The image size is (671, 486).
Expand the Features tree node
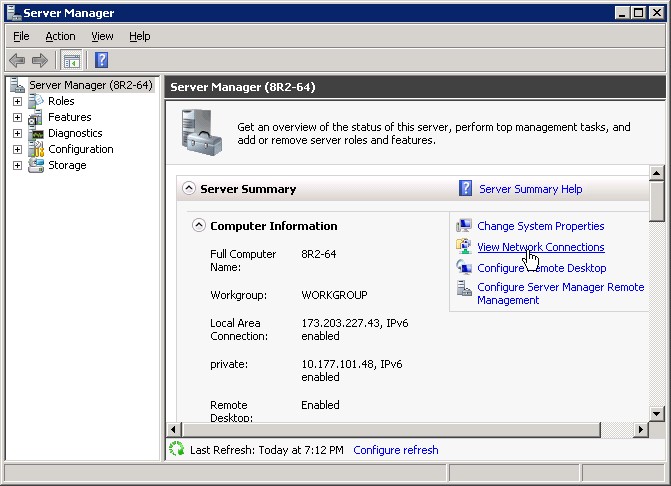(x=17, y=117)
